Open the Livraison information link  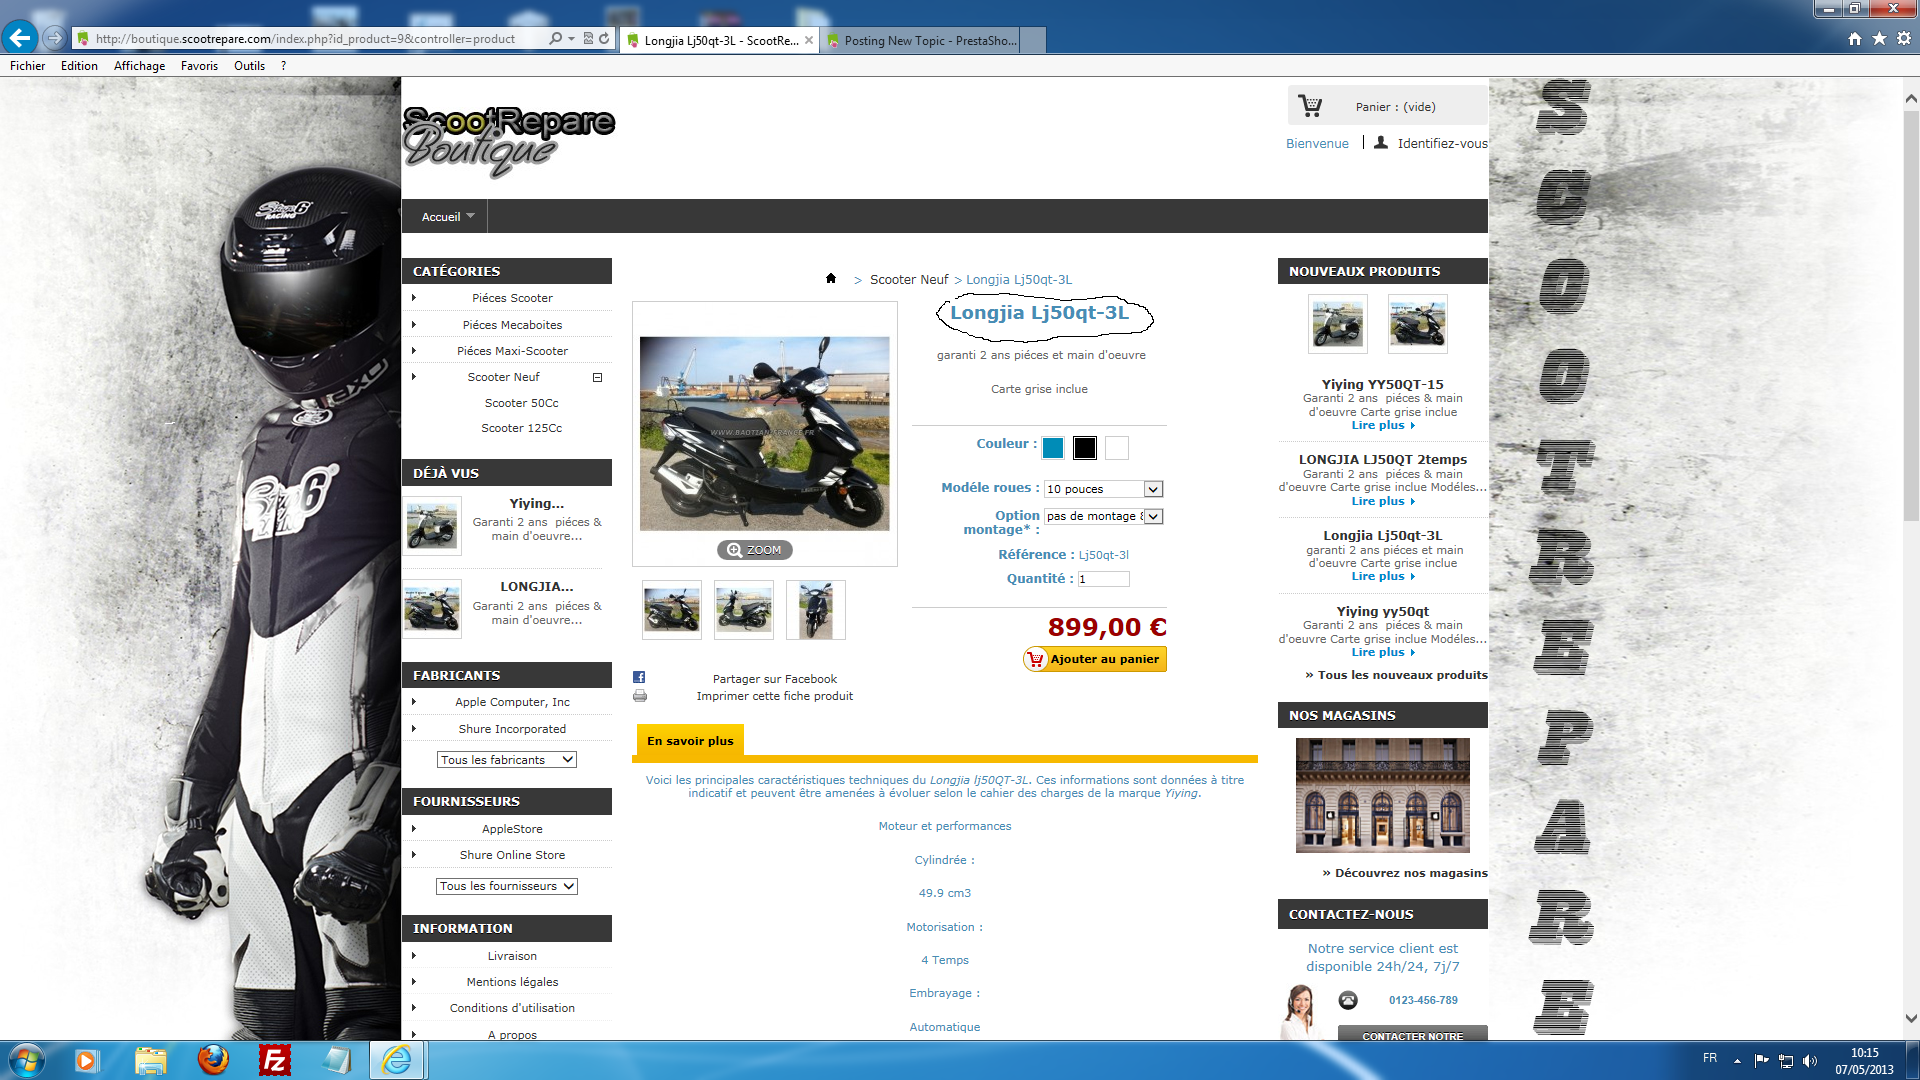[x=512, y=956]
